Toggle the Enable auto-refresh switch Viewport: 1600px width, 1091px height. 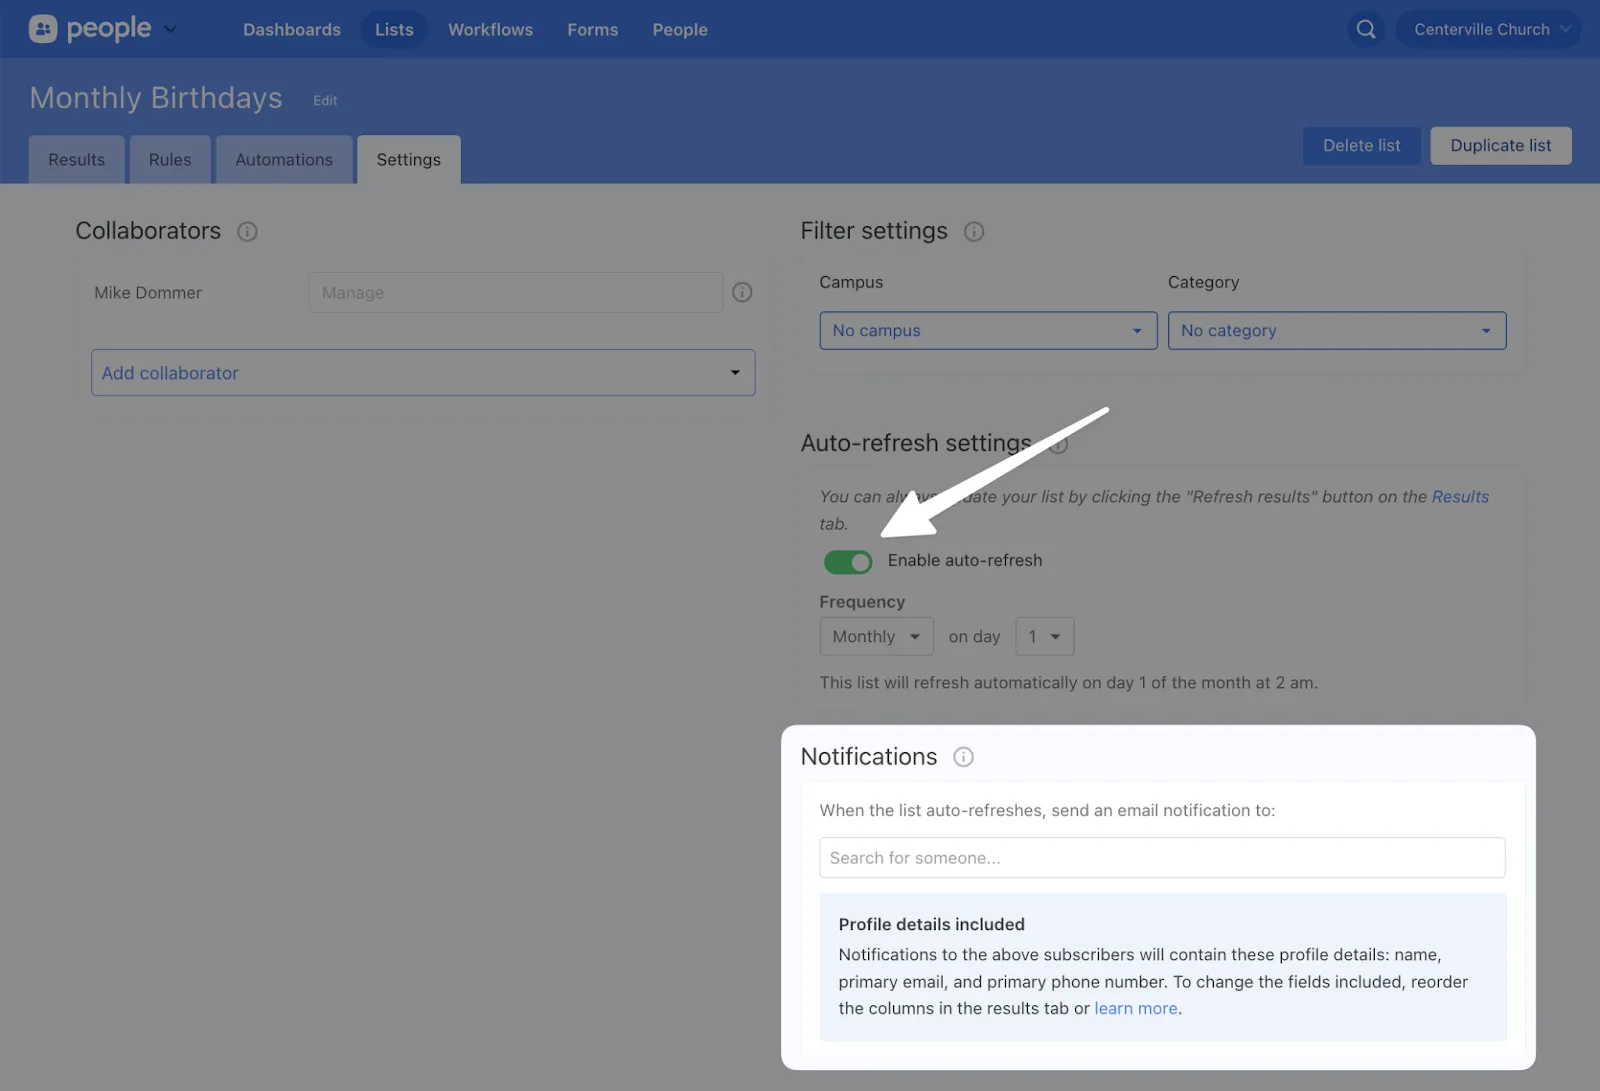click(x=847, y=562)
